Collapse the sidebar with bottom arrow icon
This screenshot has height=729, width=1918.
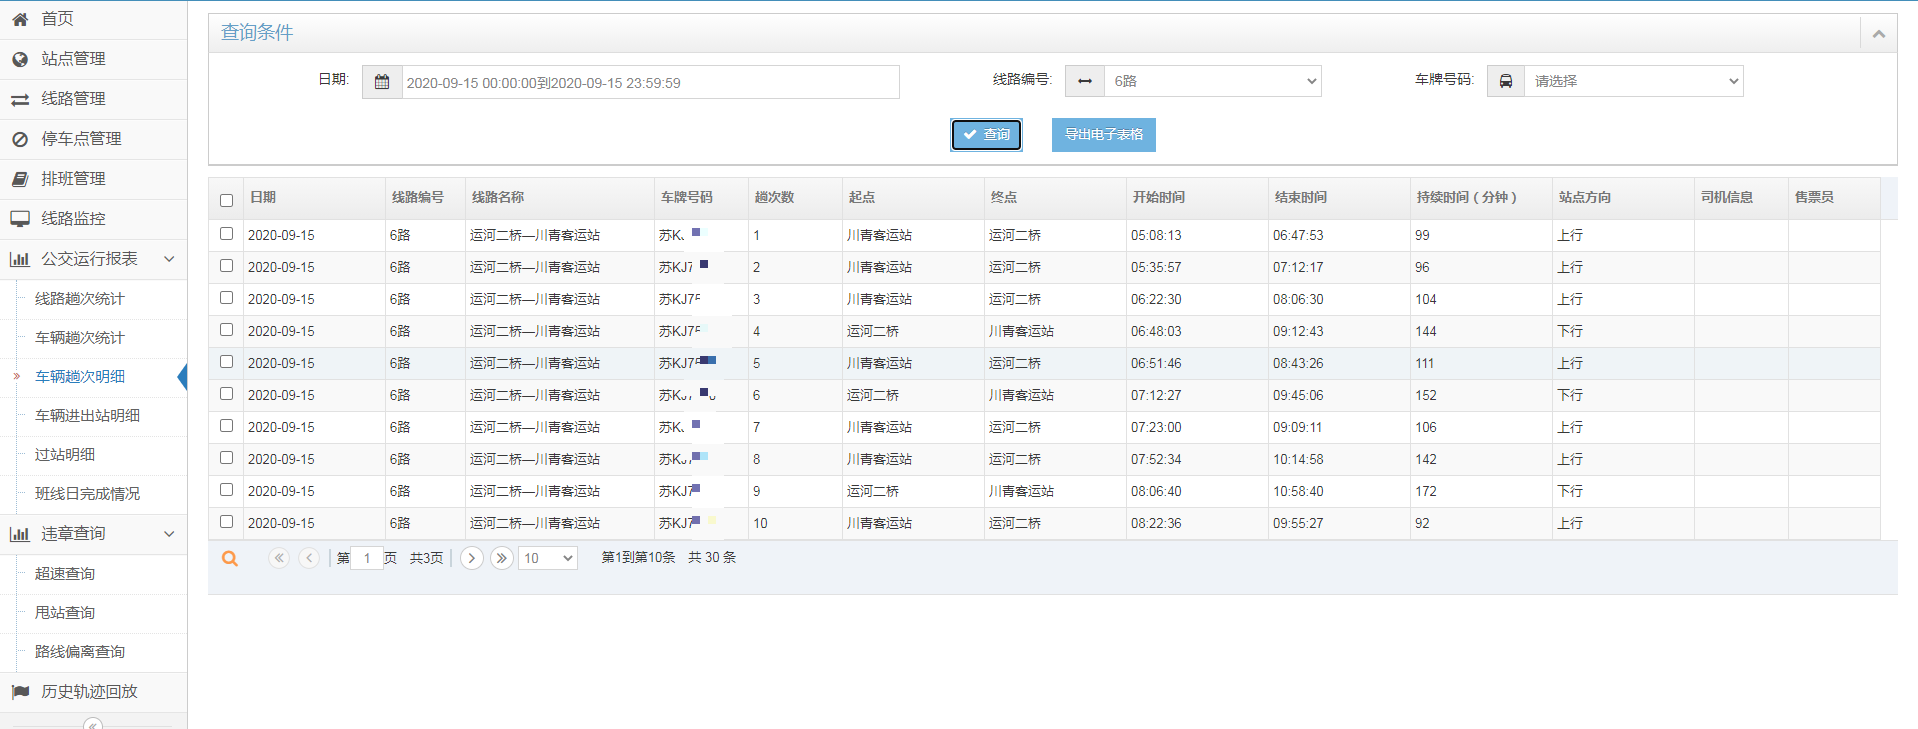(x=93, y=724)
